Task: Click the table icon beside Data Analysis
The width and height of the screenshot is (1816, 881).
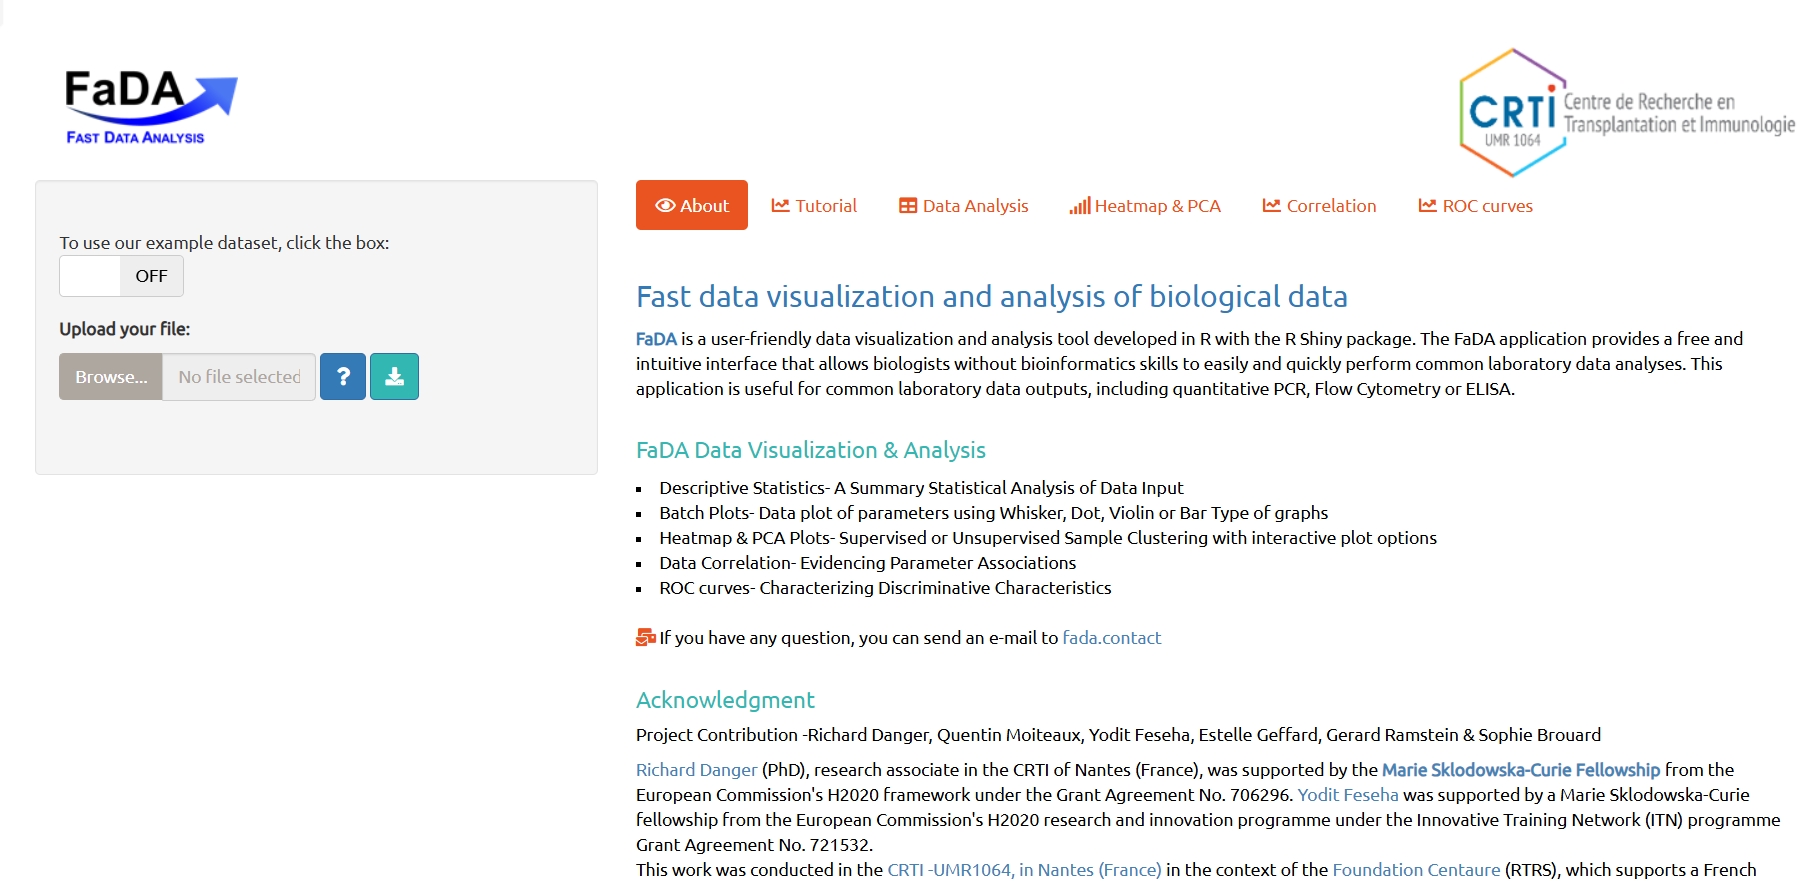Action: 908,206
